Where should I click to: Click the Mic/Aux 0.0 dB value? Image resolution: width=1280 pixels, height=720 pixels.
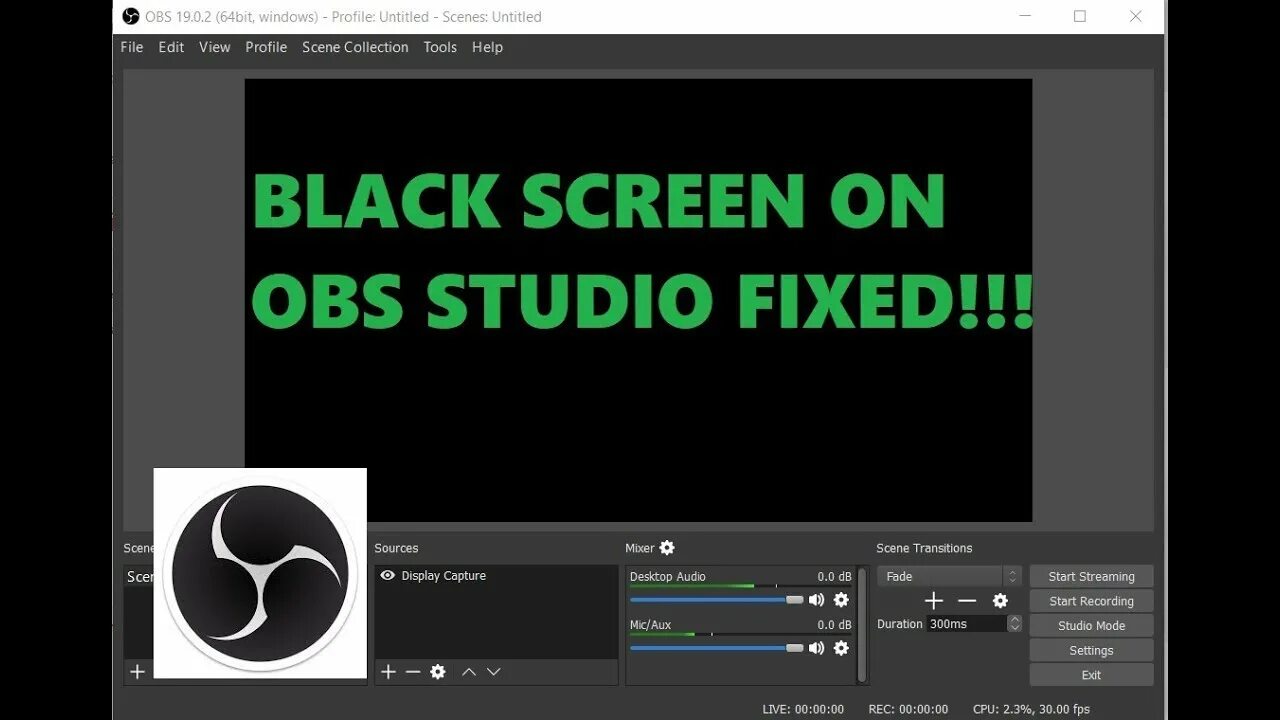834,625
